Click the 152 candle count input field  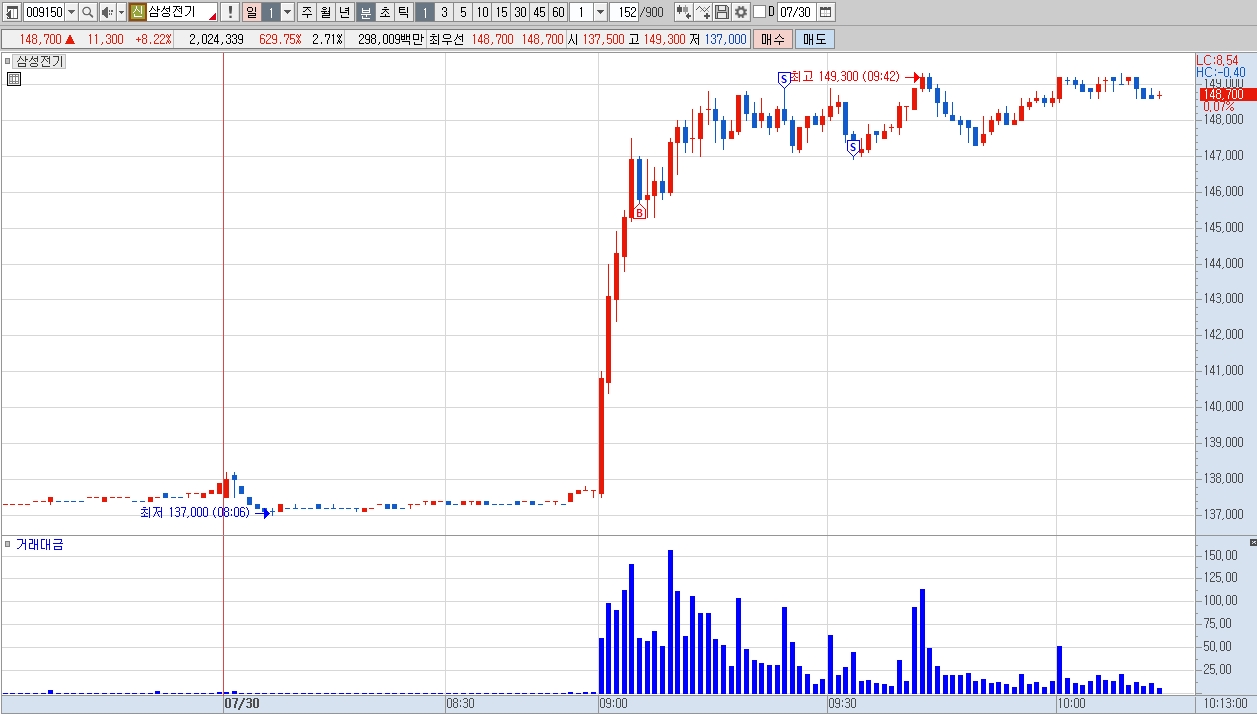click(x=624, y=12)
